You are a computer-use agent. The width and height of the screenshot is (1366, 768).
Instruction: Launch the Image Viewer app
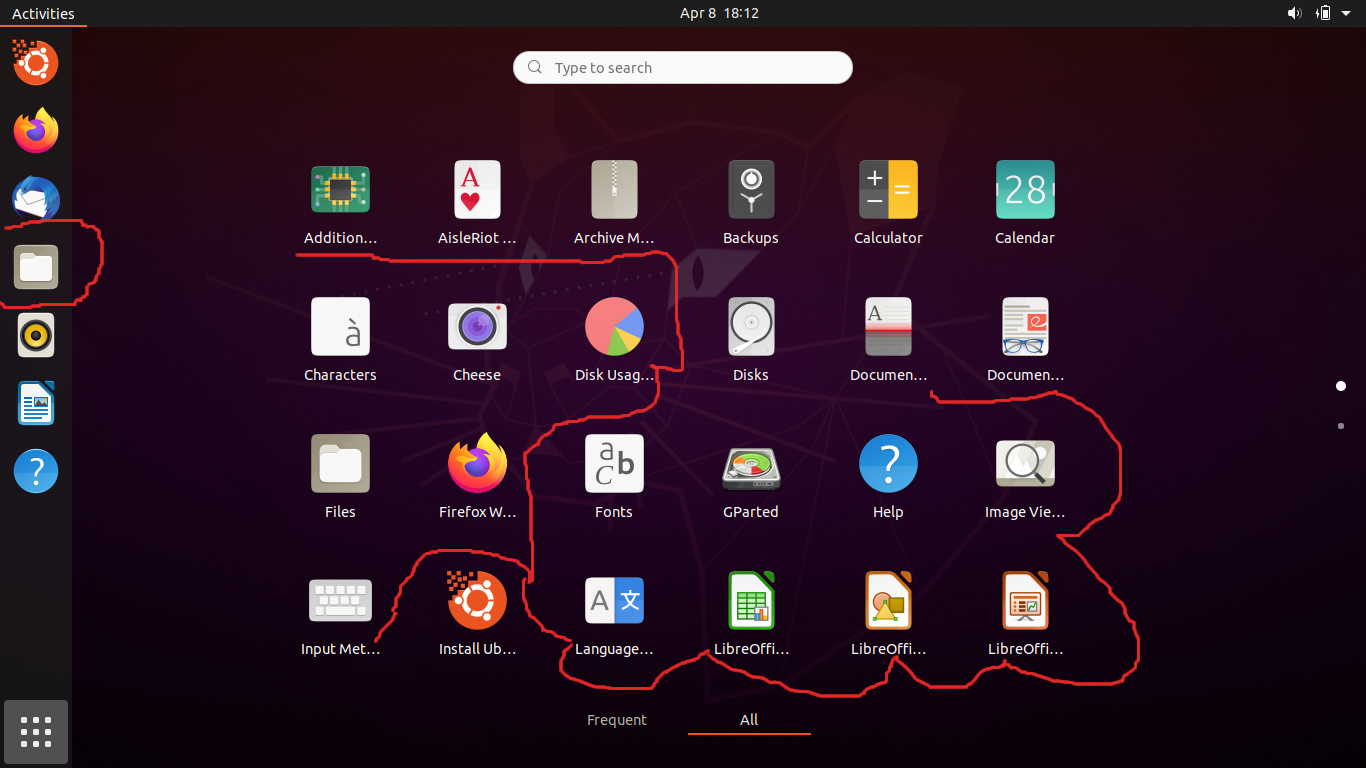pyautogui.click(x=1025, y=464)
